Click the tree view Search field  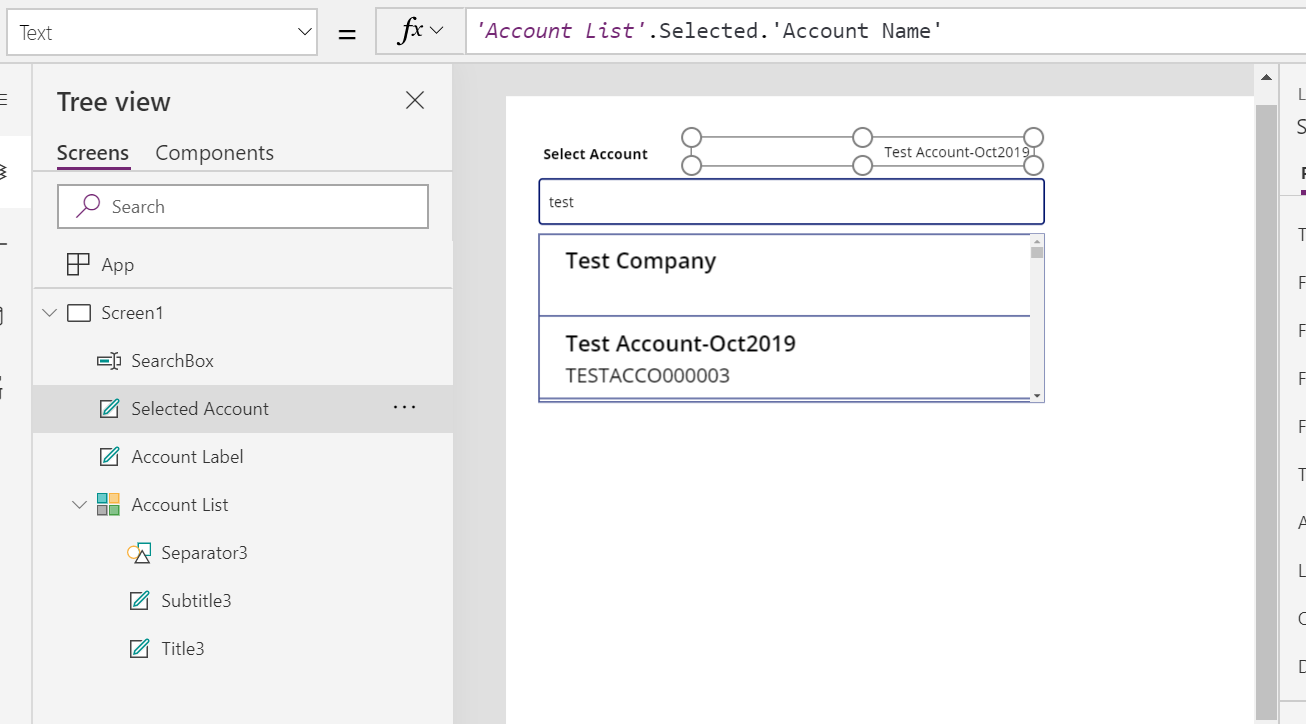[x=243, y=207]
